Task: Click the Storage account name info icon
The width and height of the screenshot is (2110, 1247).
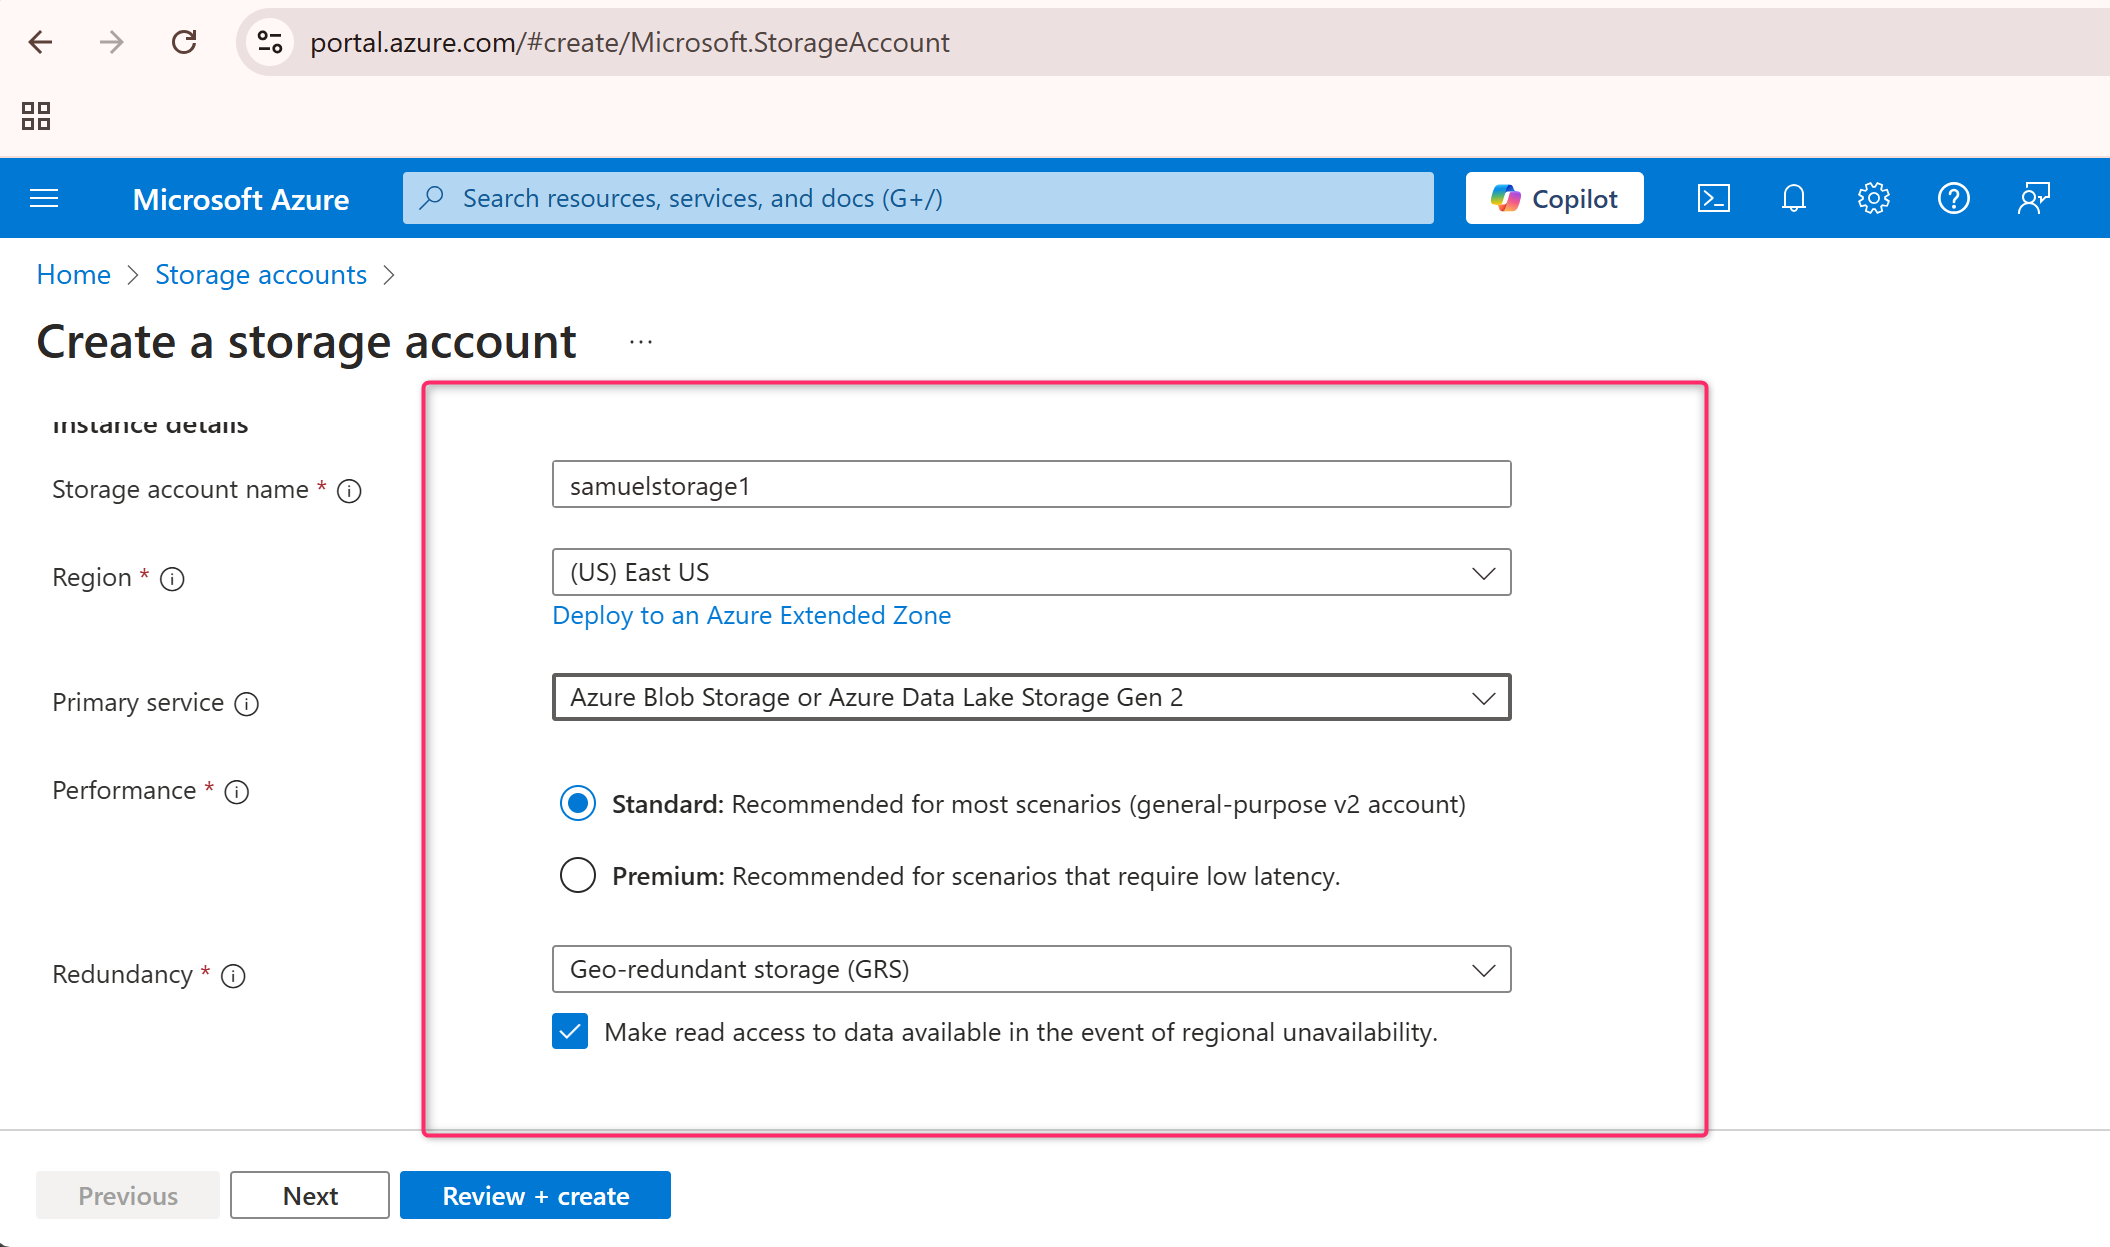Action: pyautogui.click(x=349, y=491)
